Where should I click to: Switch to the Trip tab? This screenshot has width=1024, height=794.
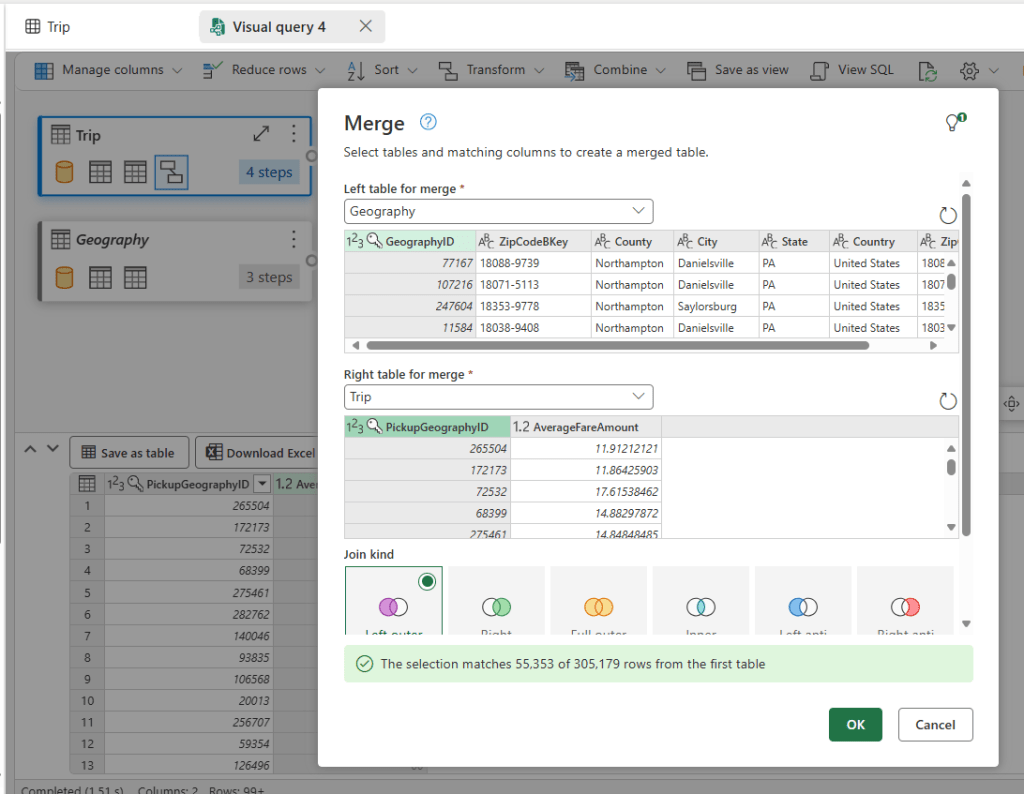[48, 27]
